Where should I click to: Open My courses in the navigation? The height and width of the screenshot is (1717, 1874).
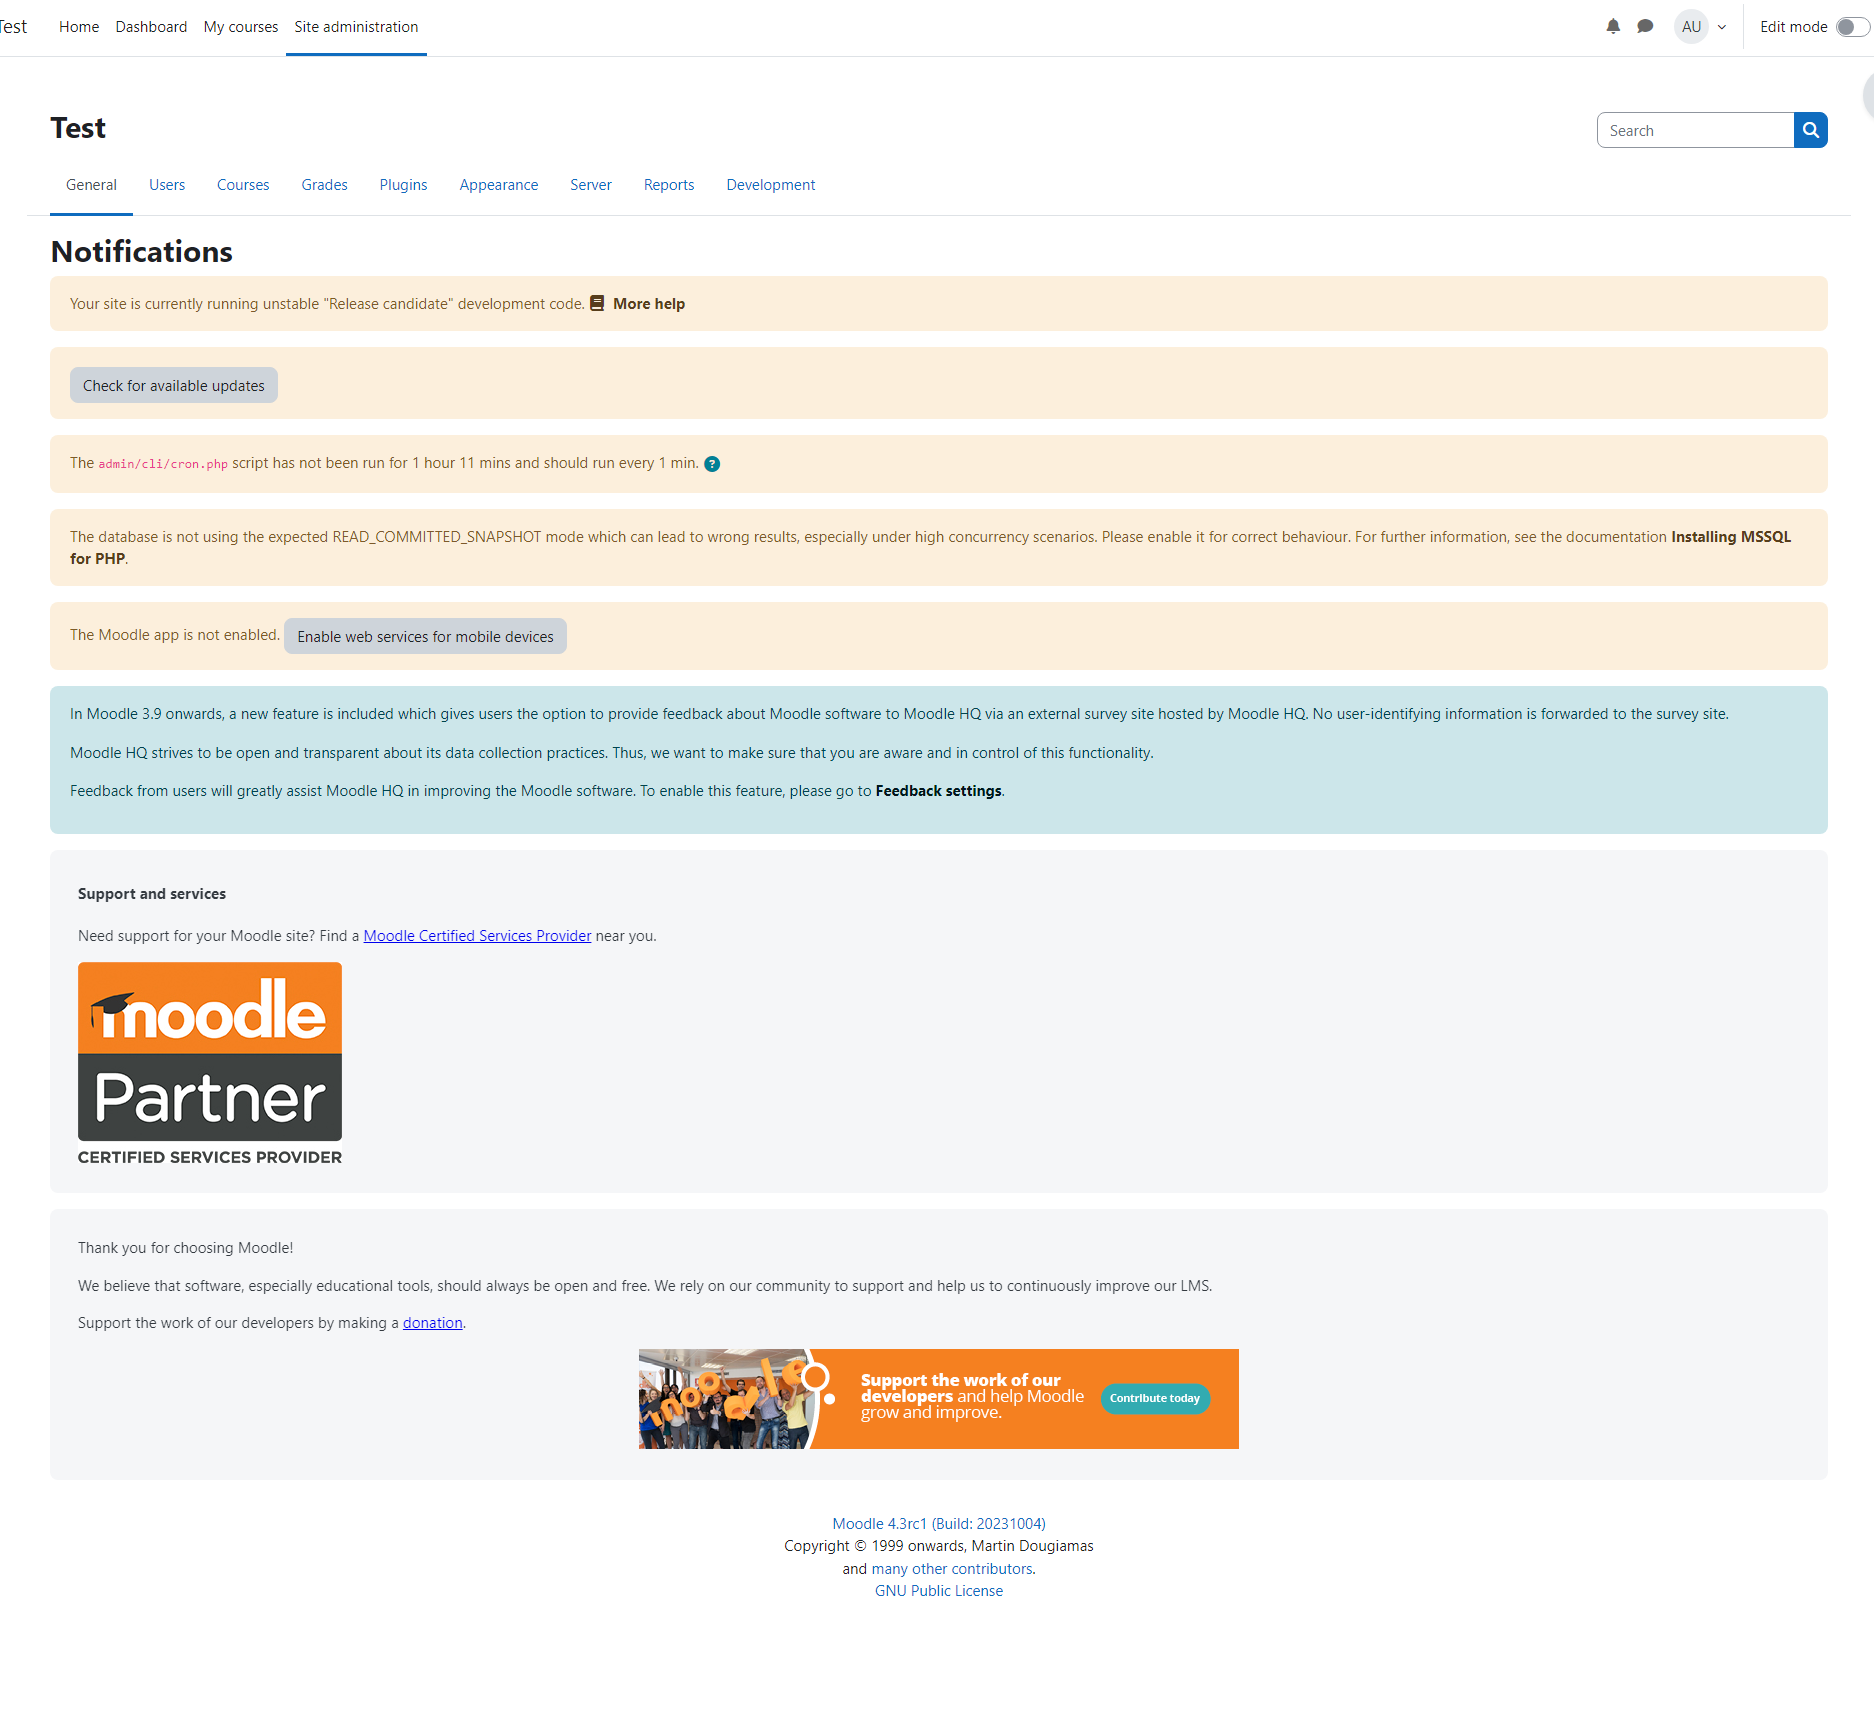(241, 27)
